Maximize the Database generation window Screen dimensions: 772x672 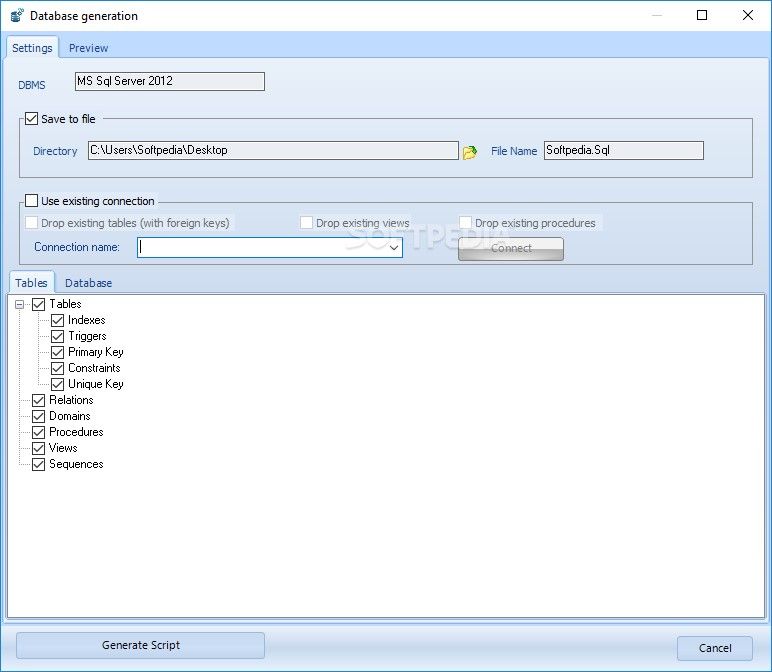coord(702,15)
